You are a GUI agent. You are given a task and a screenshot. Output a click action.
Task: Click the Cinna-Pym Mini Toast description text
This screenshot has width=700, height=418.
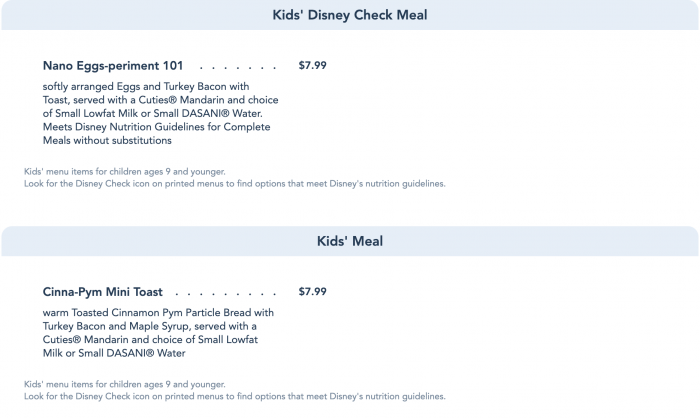(x=158, y=333)
